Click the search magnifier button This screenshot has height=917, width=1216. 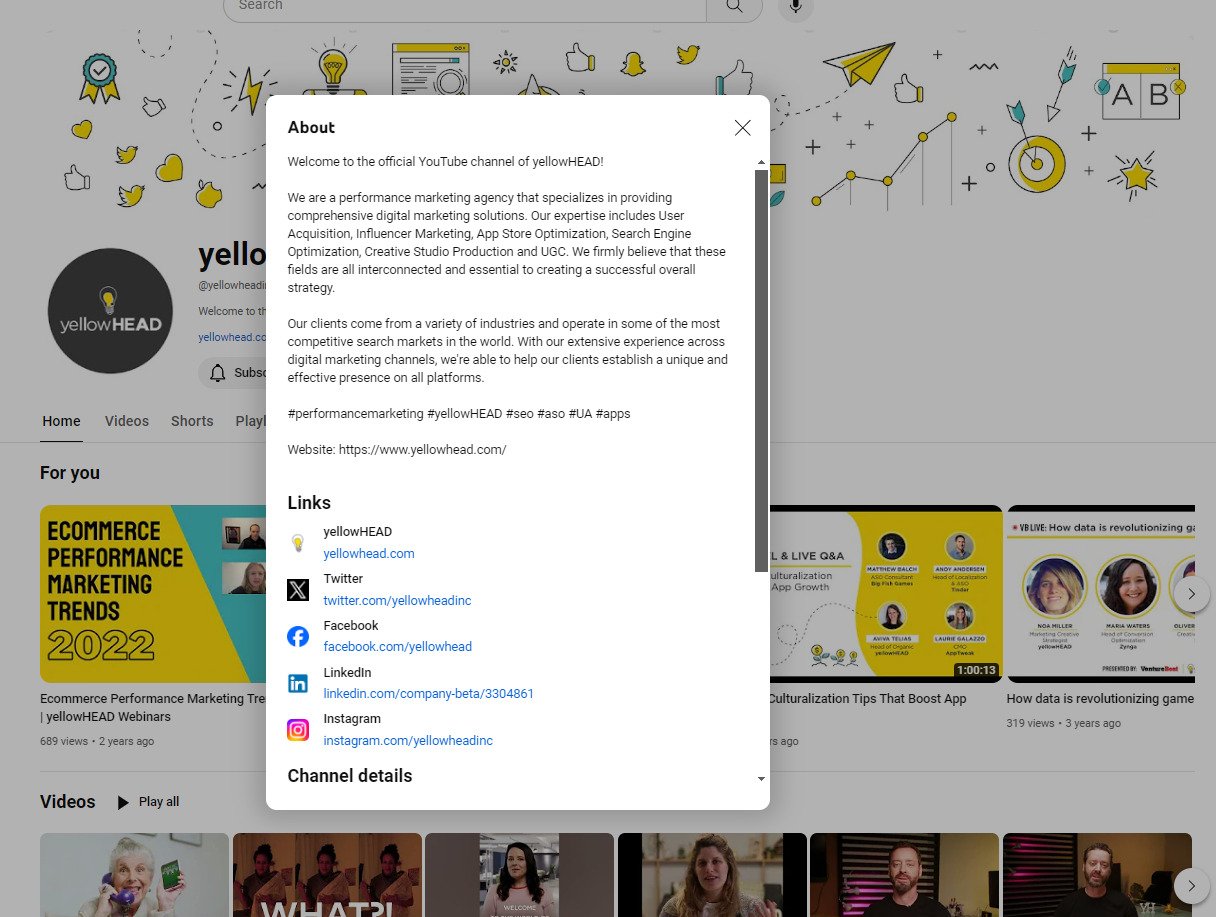(734, 6)
